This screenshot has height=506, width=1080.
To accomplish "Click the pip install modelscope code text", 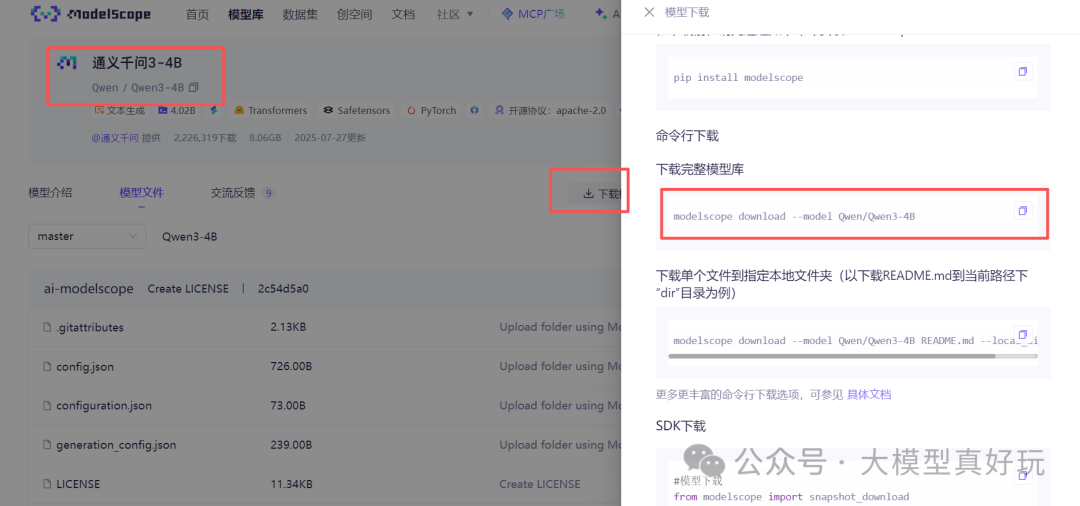I will click(x=738, y=77).
